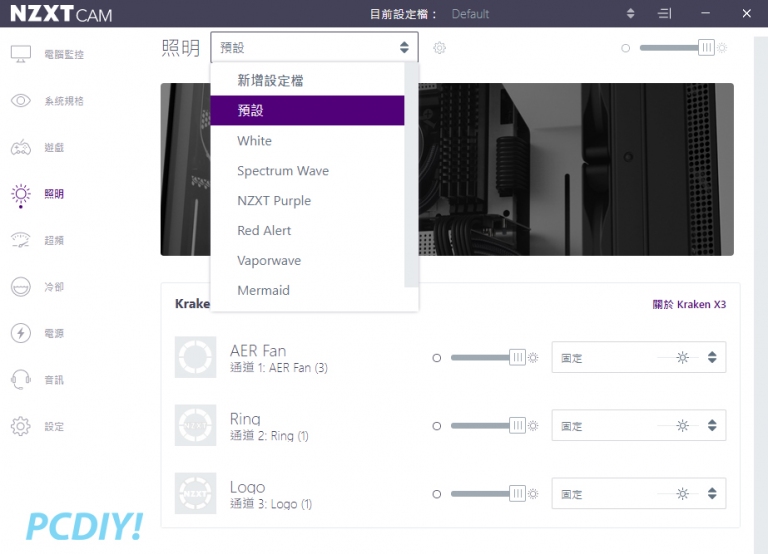Open Ring 固定 effect dropdown
This screenshot has width=768, height=554.
tap(639, 426)
